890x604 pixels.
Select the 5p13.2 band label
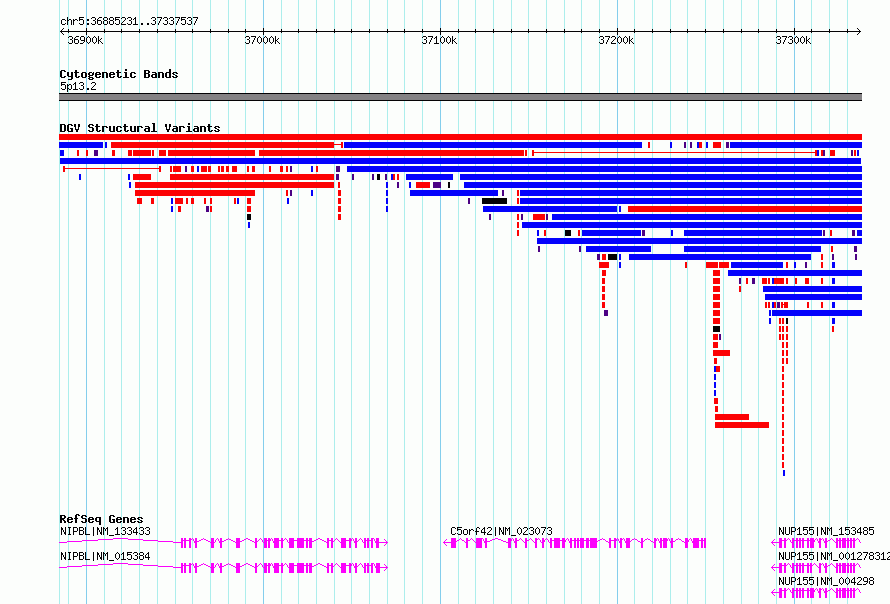coord(78,86)
